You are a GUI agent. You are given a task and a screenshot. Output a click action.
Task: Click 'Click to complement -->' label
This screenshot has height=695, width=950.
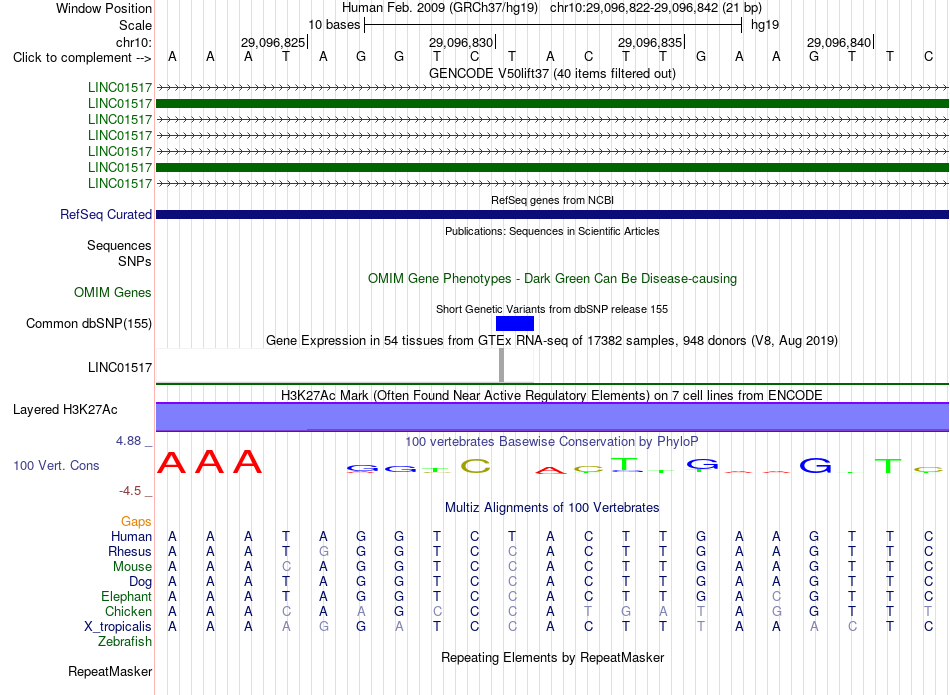(82, 58)
